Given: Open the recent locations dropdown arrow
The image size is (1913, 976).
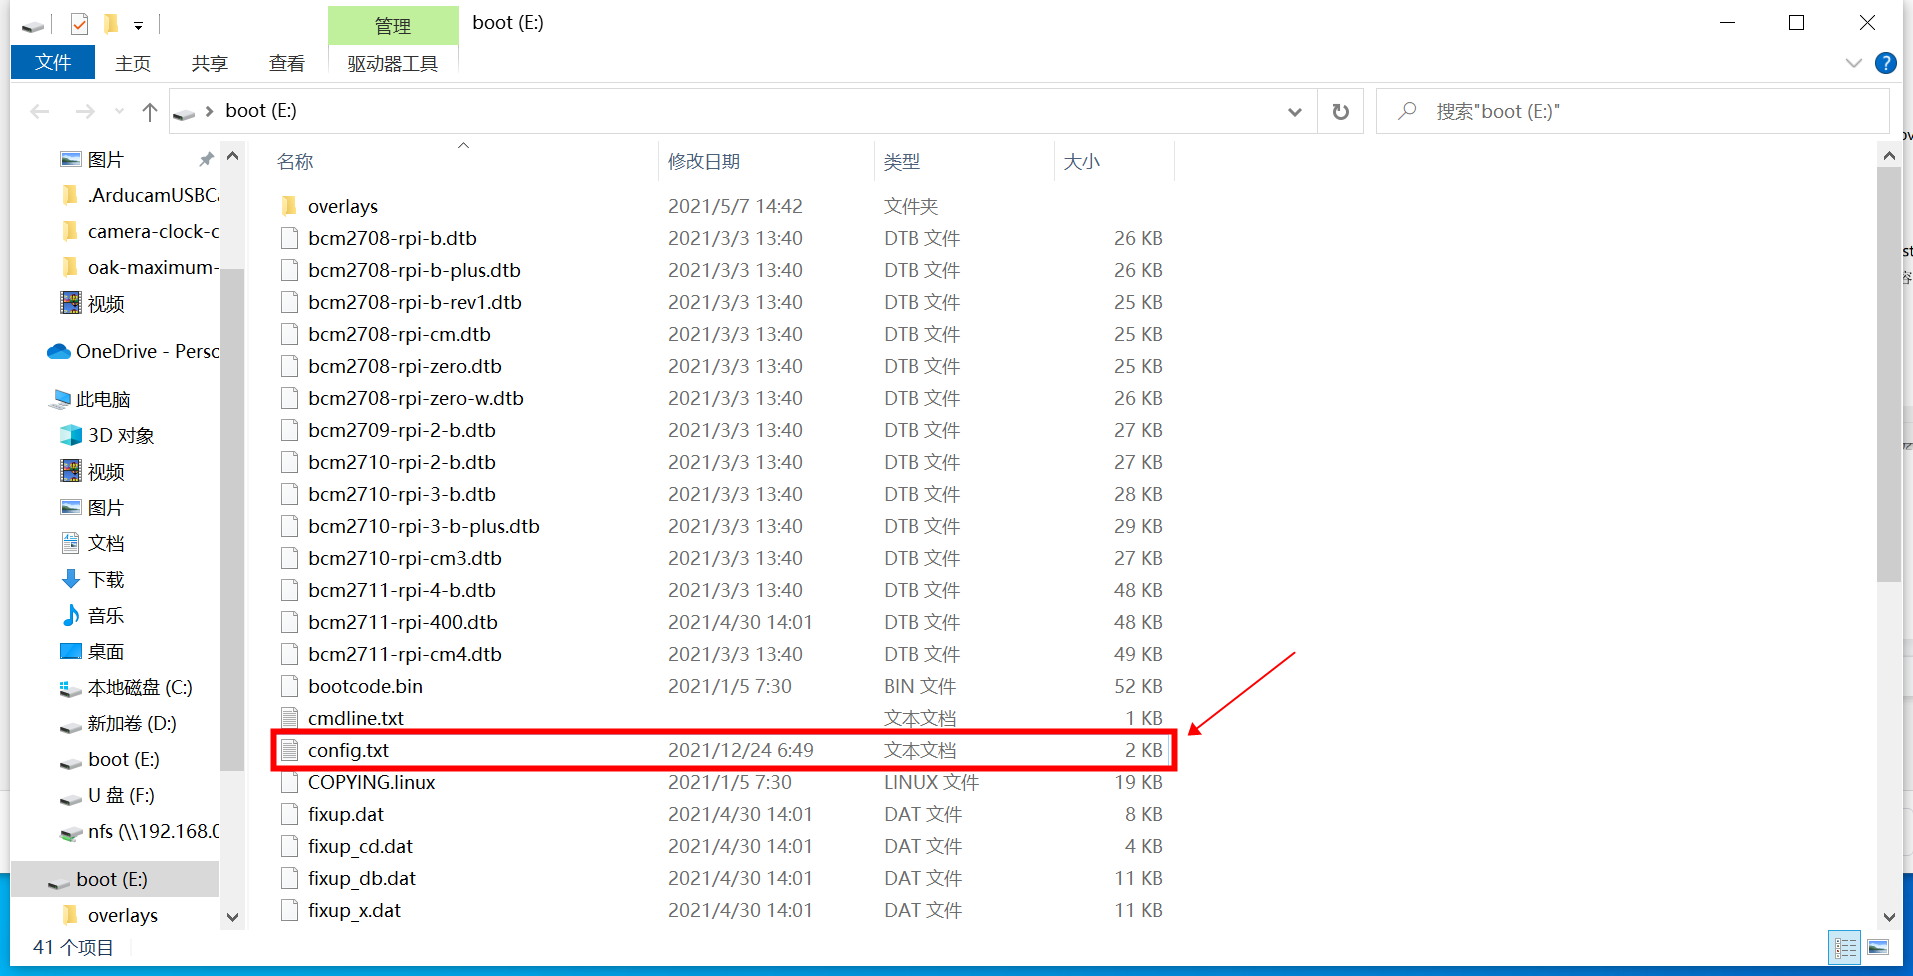Looking at the screenshot, I should (119, 111).
